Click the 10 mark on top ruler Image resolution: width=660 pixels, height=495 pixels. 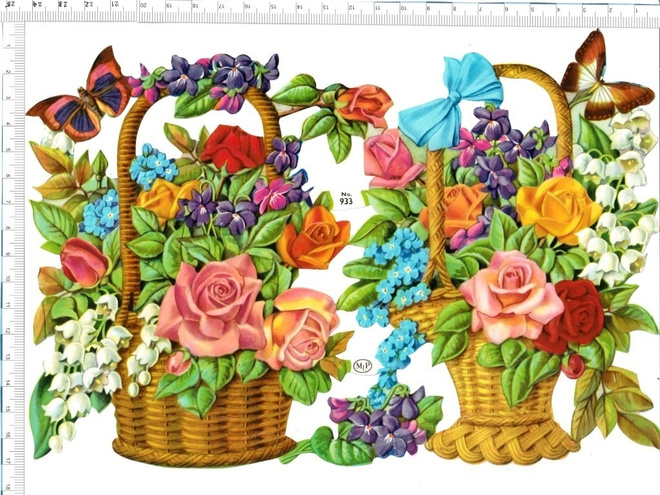tap(403, 7)
